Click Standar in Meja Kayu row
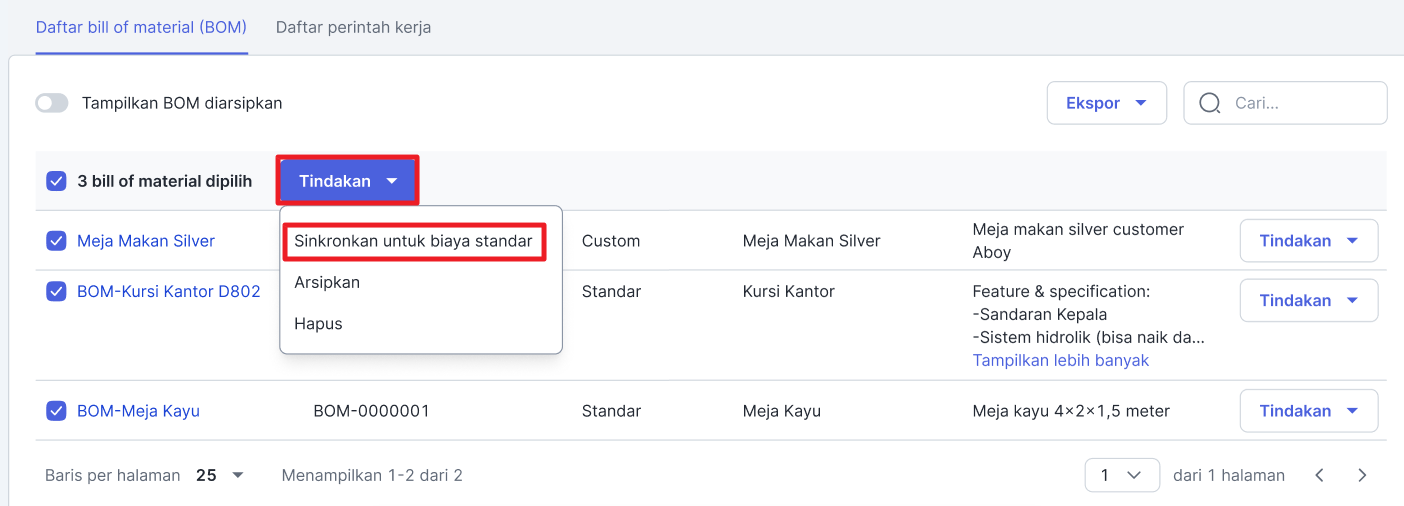Screen dimensions: 1404x506 coord(612,411)
